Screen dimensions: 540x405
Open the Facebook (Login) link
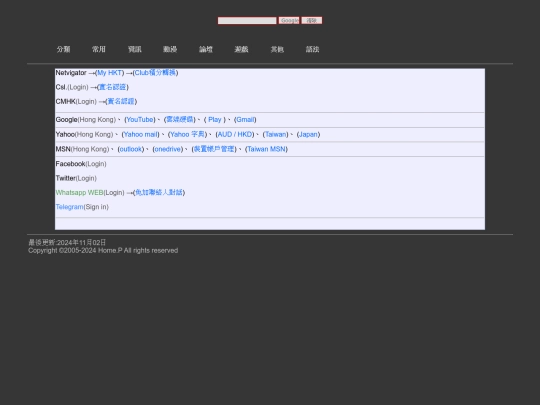point(81,164)
